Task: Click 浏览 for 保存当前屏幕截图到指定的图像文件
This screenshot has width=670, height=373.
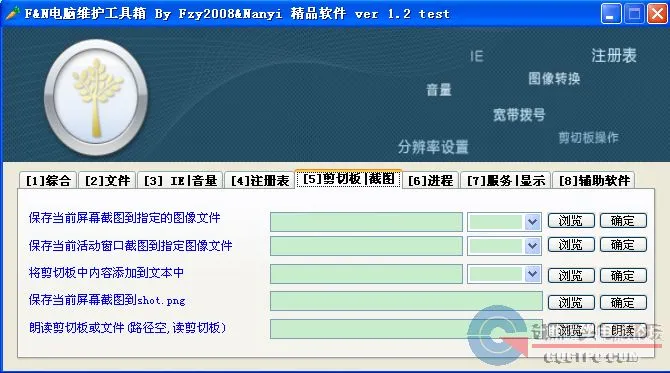Action: (x=571, y=220)
